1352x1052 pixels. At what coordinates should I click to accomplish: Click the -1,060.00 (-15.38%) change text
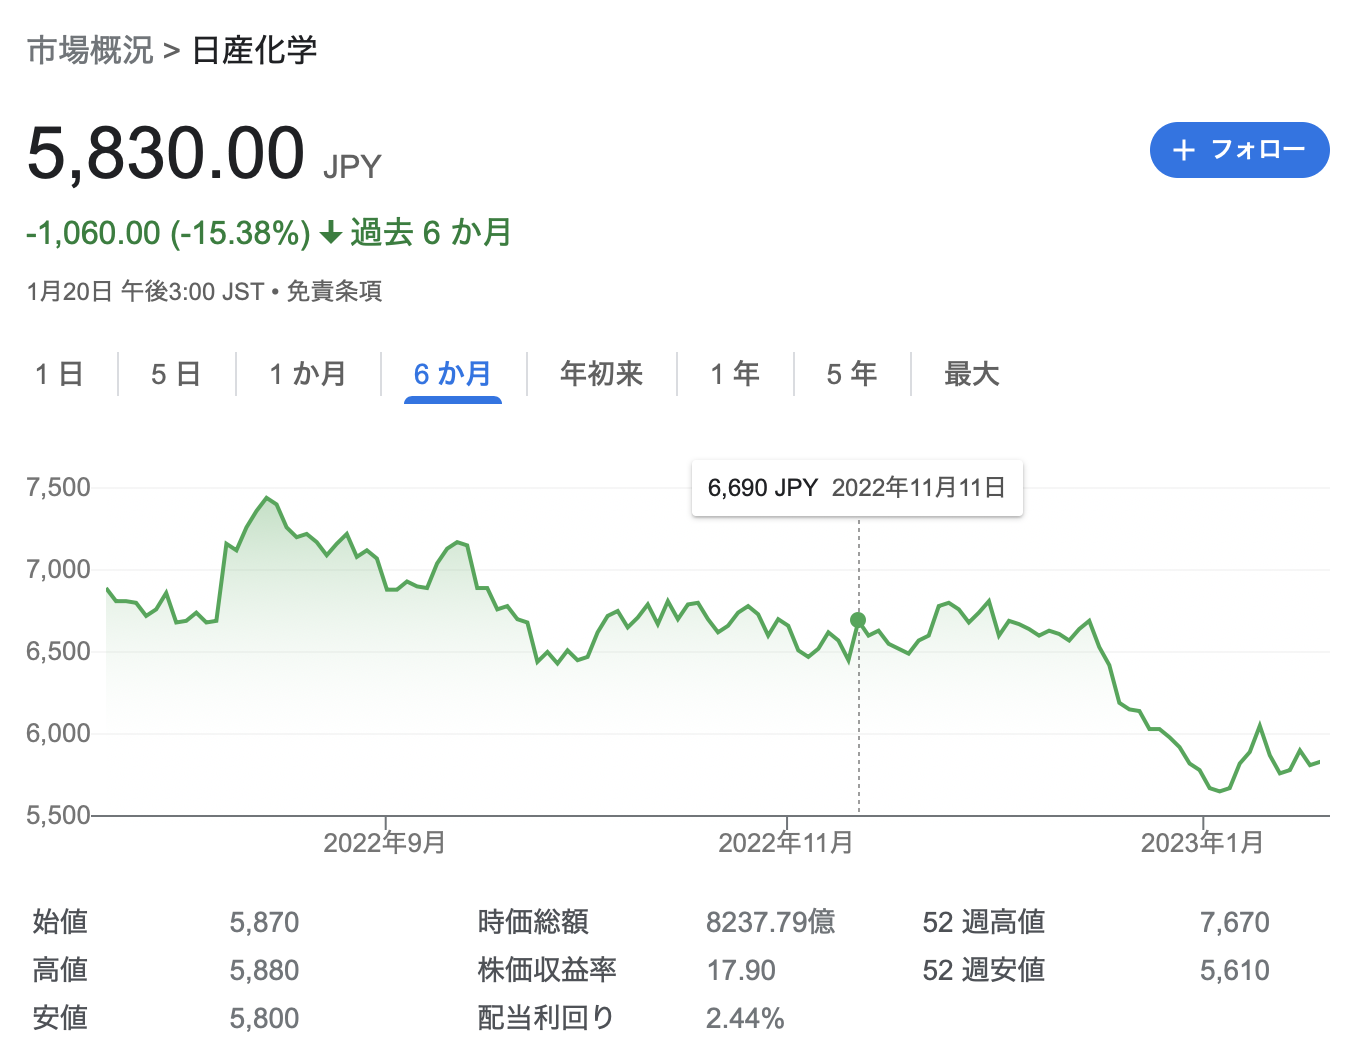point(168,233)
